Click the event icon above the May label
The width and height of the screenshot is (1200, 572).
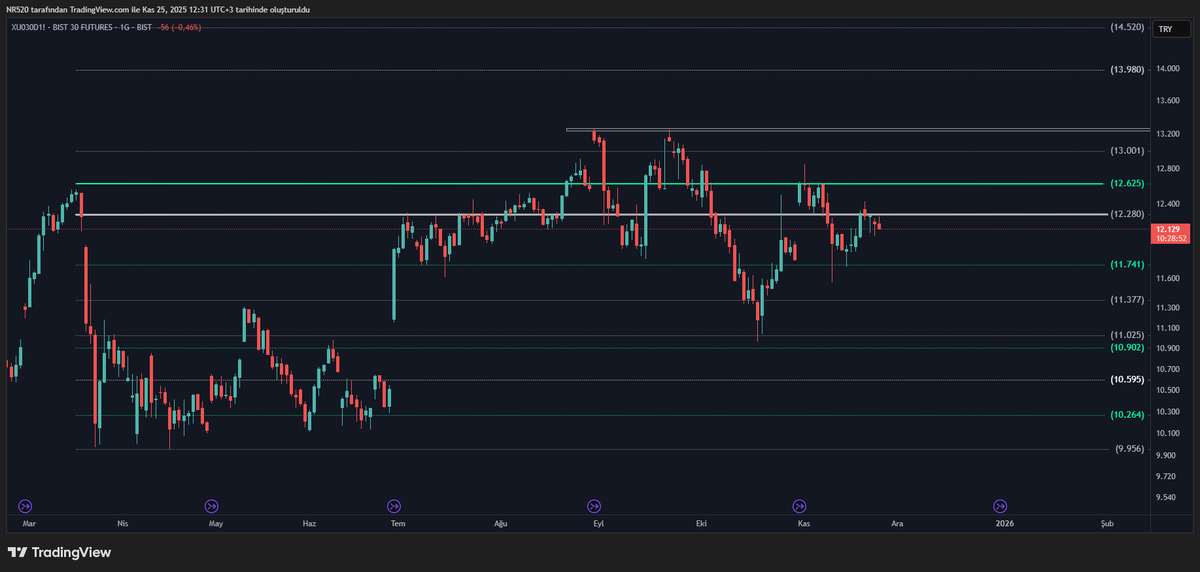pos(211,506)
